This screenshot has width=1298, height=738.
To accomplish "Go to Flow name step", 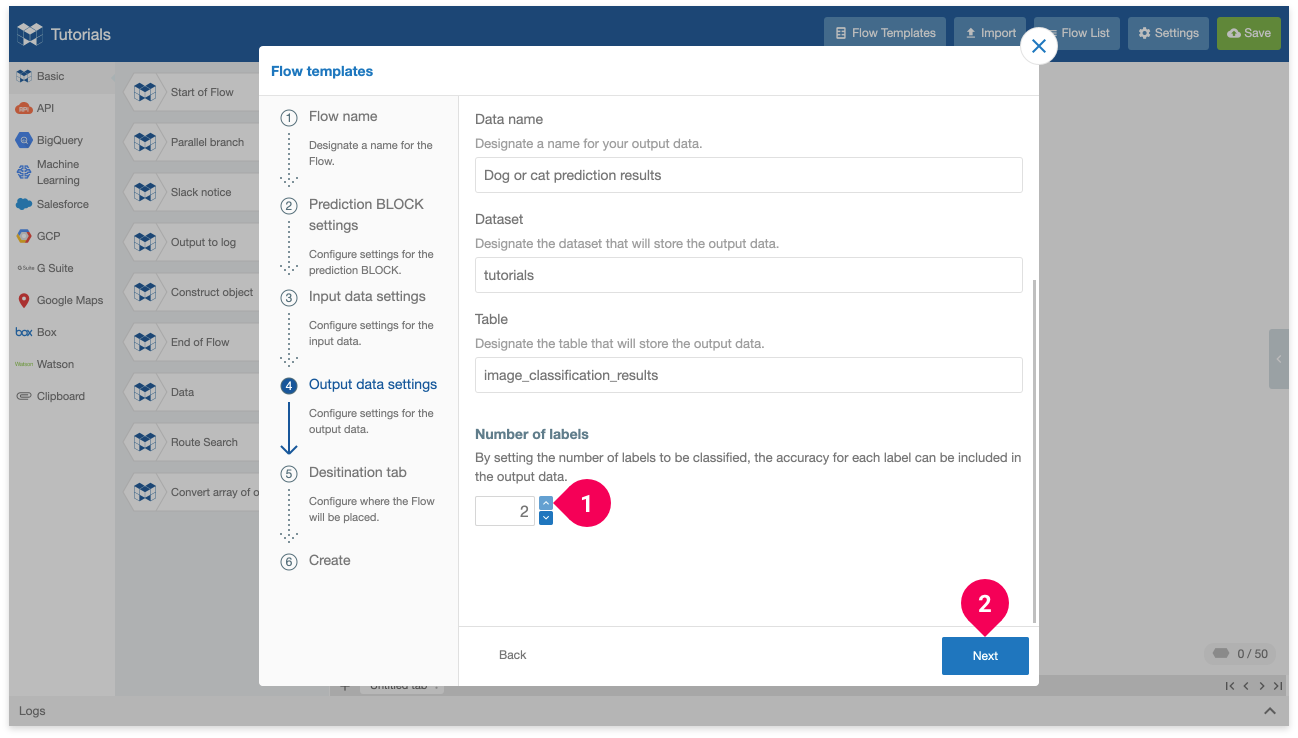I will 343,117.
